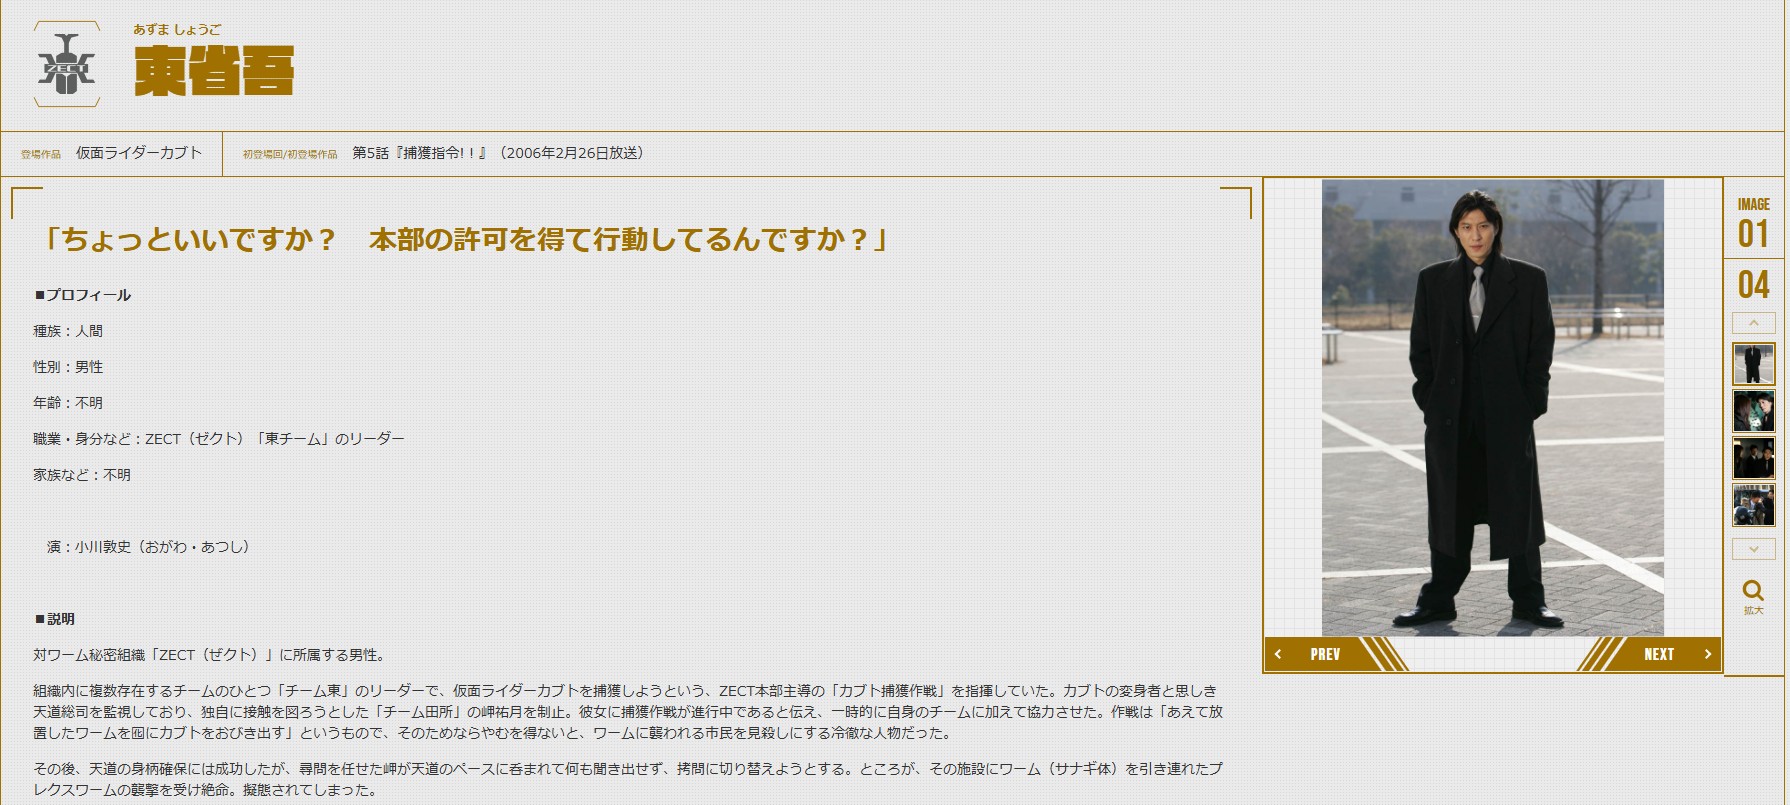Click the series title 仮面ライダーカブト

click(x=139, y=153)
